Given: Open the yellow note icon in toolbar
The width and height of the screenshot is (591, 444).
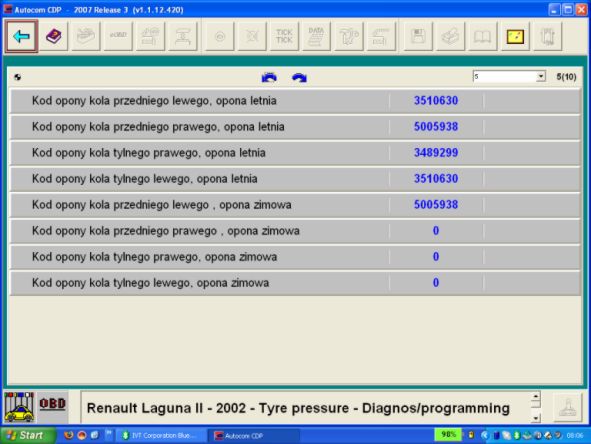Looking at the screenshot, I should pyautogui.click(x=515, y=37).
